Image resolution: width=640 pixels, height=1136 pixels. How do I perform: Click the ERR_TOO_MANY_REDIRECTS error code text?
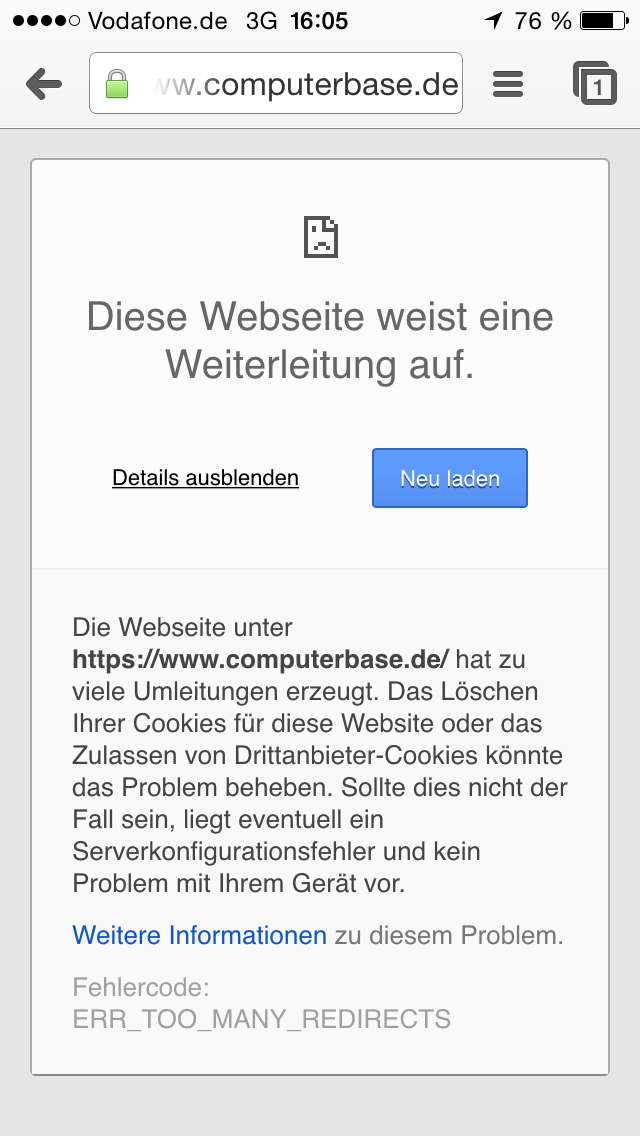click(262, 1019)
